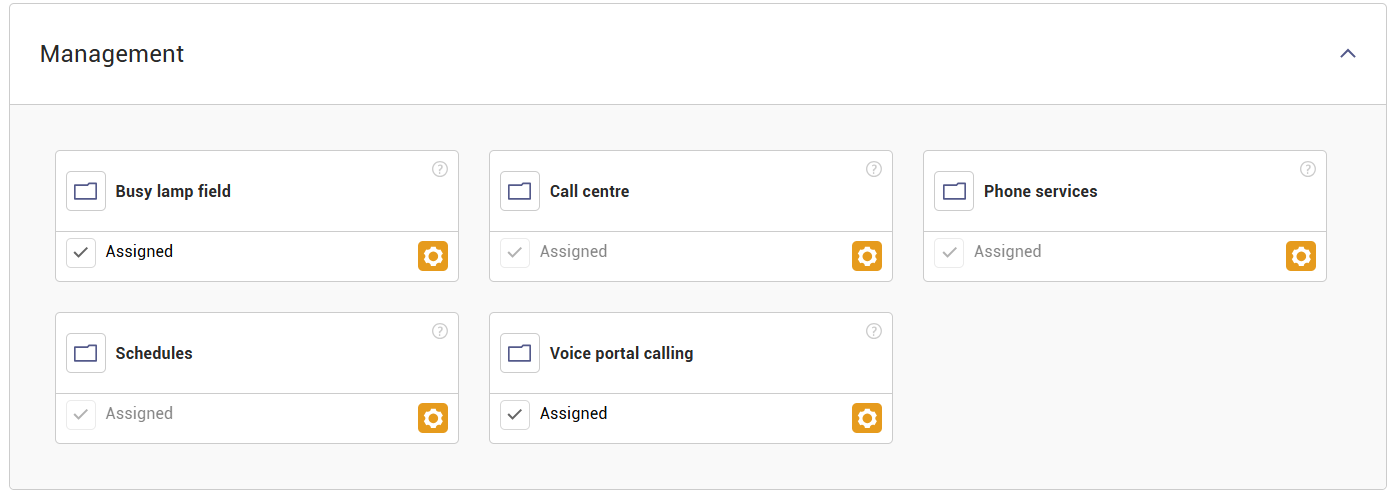Screen dimensions: 1395x495
Task: Open settings gear for Voice portal calling
Action: tap(867, 418)
